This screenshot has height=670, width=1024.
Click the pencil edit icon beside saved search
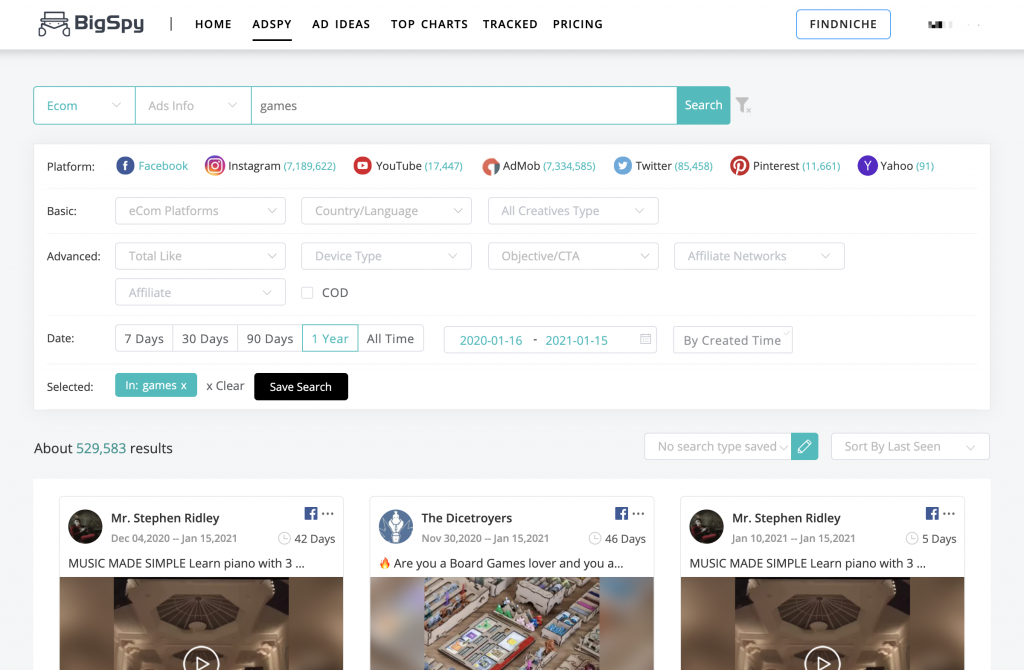click(x=805, y=447)
